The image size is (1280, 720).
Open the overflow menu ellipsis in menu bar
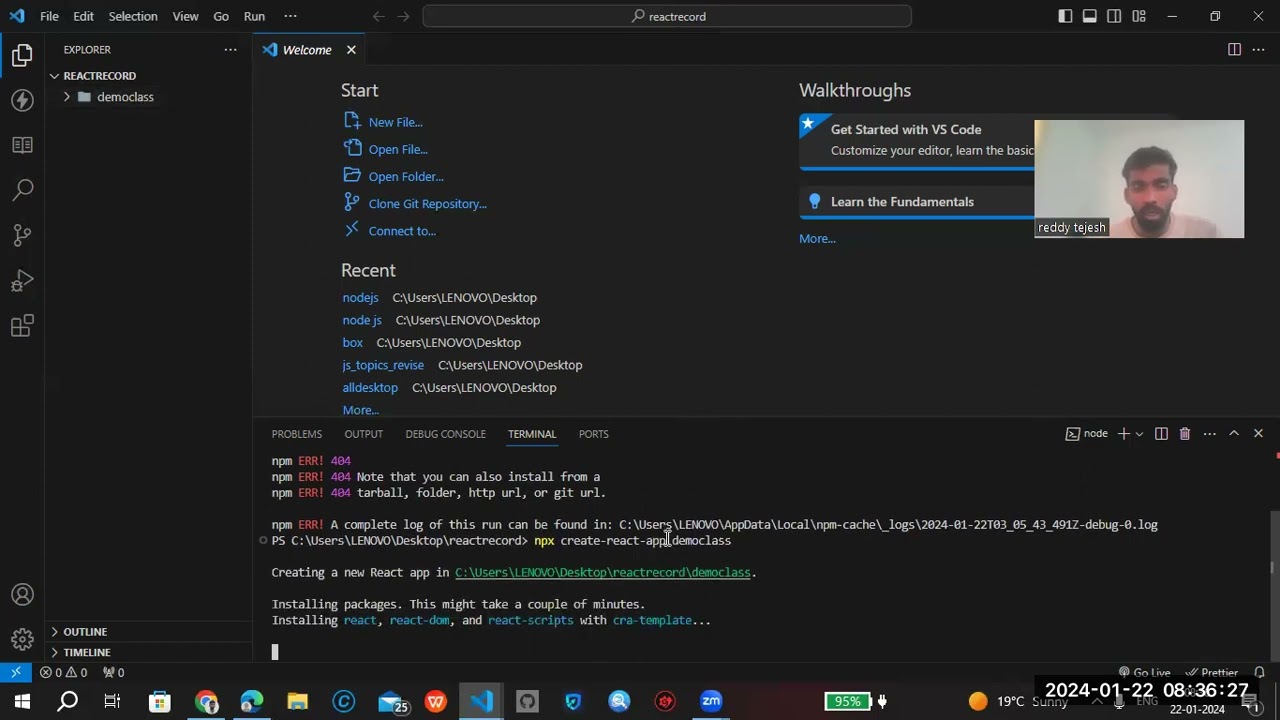pyautogui.click(x=290, y=16)
